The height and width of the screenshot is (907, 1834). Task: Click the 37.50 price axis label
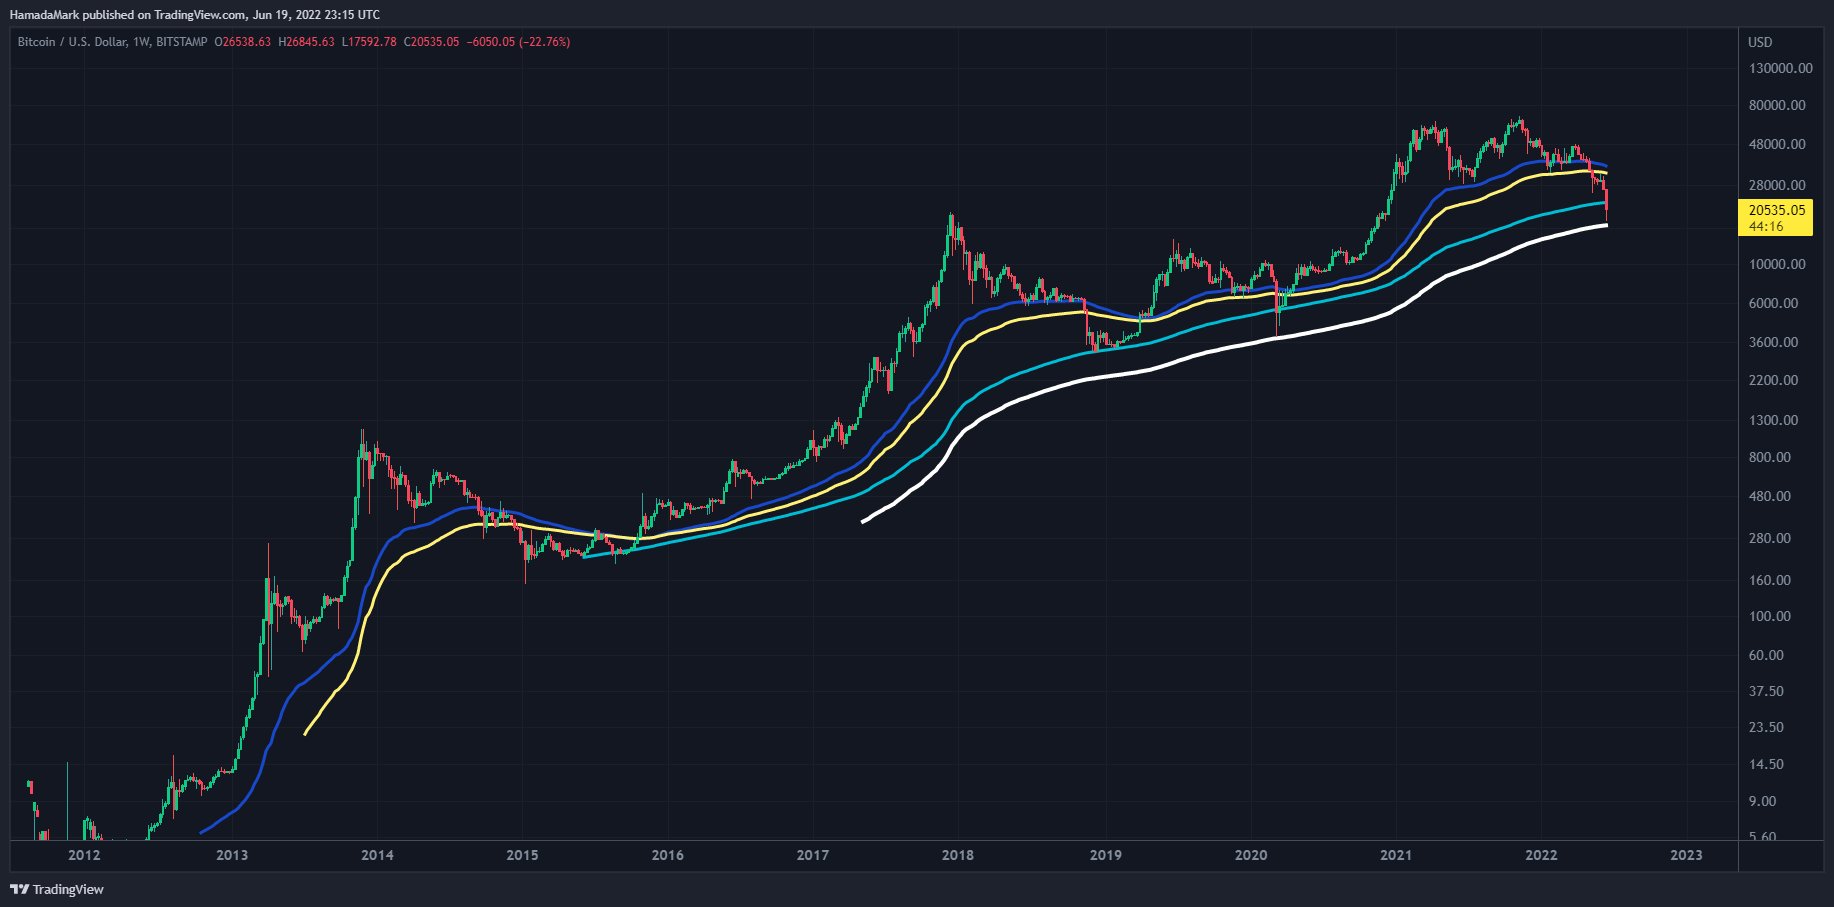(x=1767, y=691)
